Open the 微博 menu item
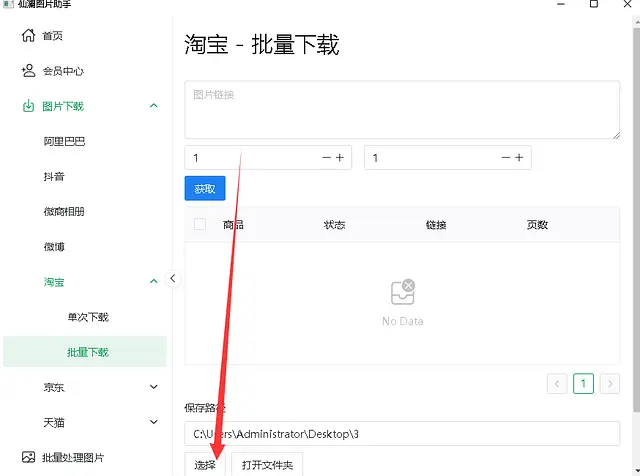The image size is (640, 476). (x=54, y=247)
